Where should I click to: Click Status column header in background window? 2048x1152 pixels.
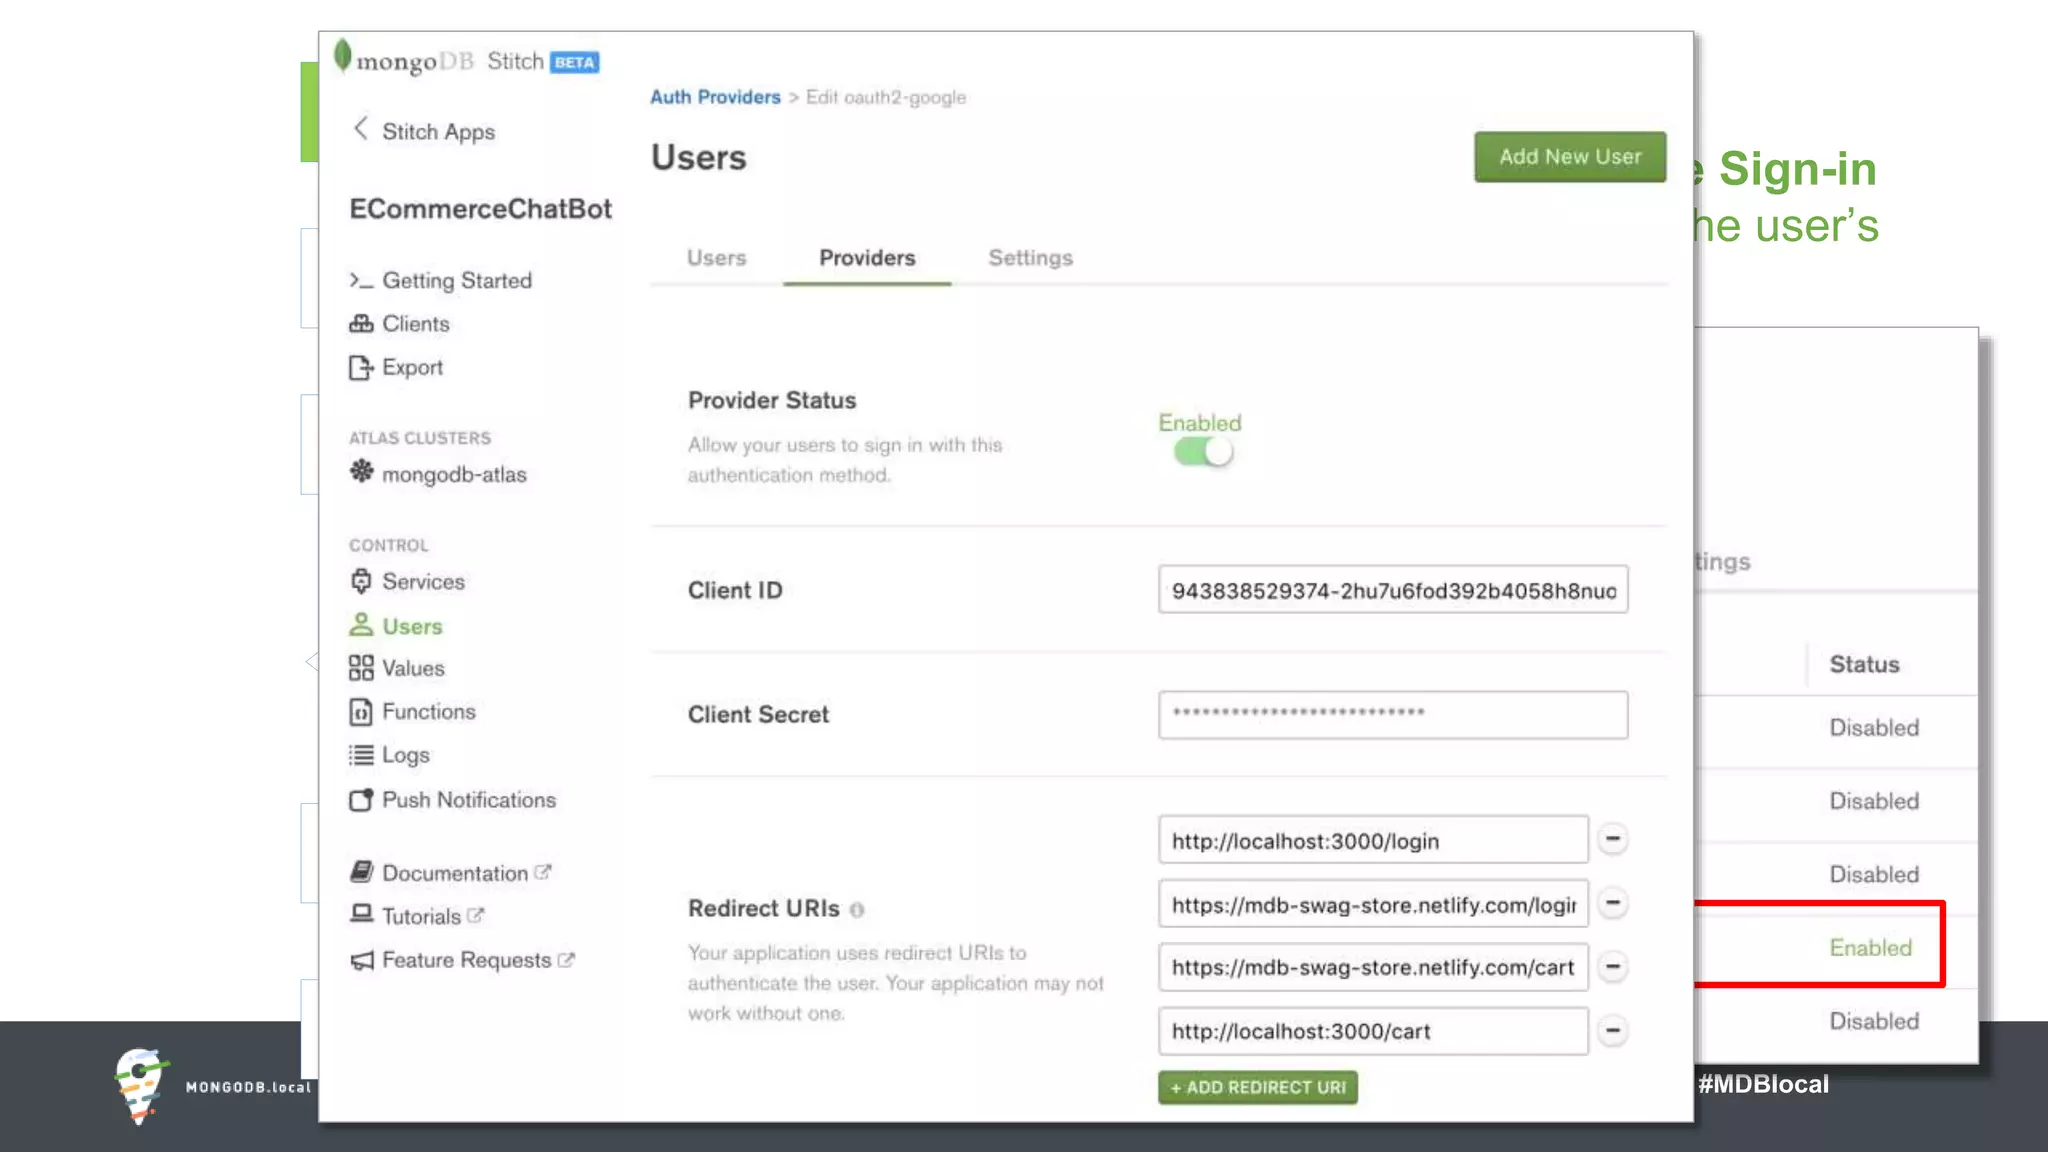[x=1864, y=664]
